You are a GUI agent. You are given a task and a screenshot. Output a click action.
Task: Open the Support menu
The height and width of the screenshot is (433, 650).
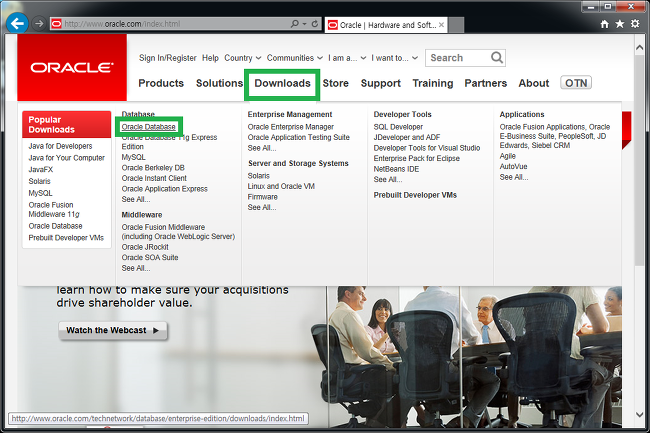click(381, 83)
